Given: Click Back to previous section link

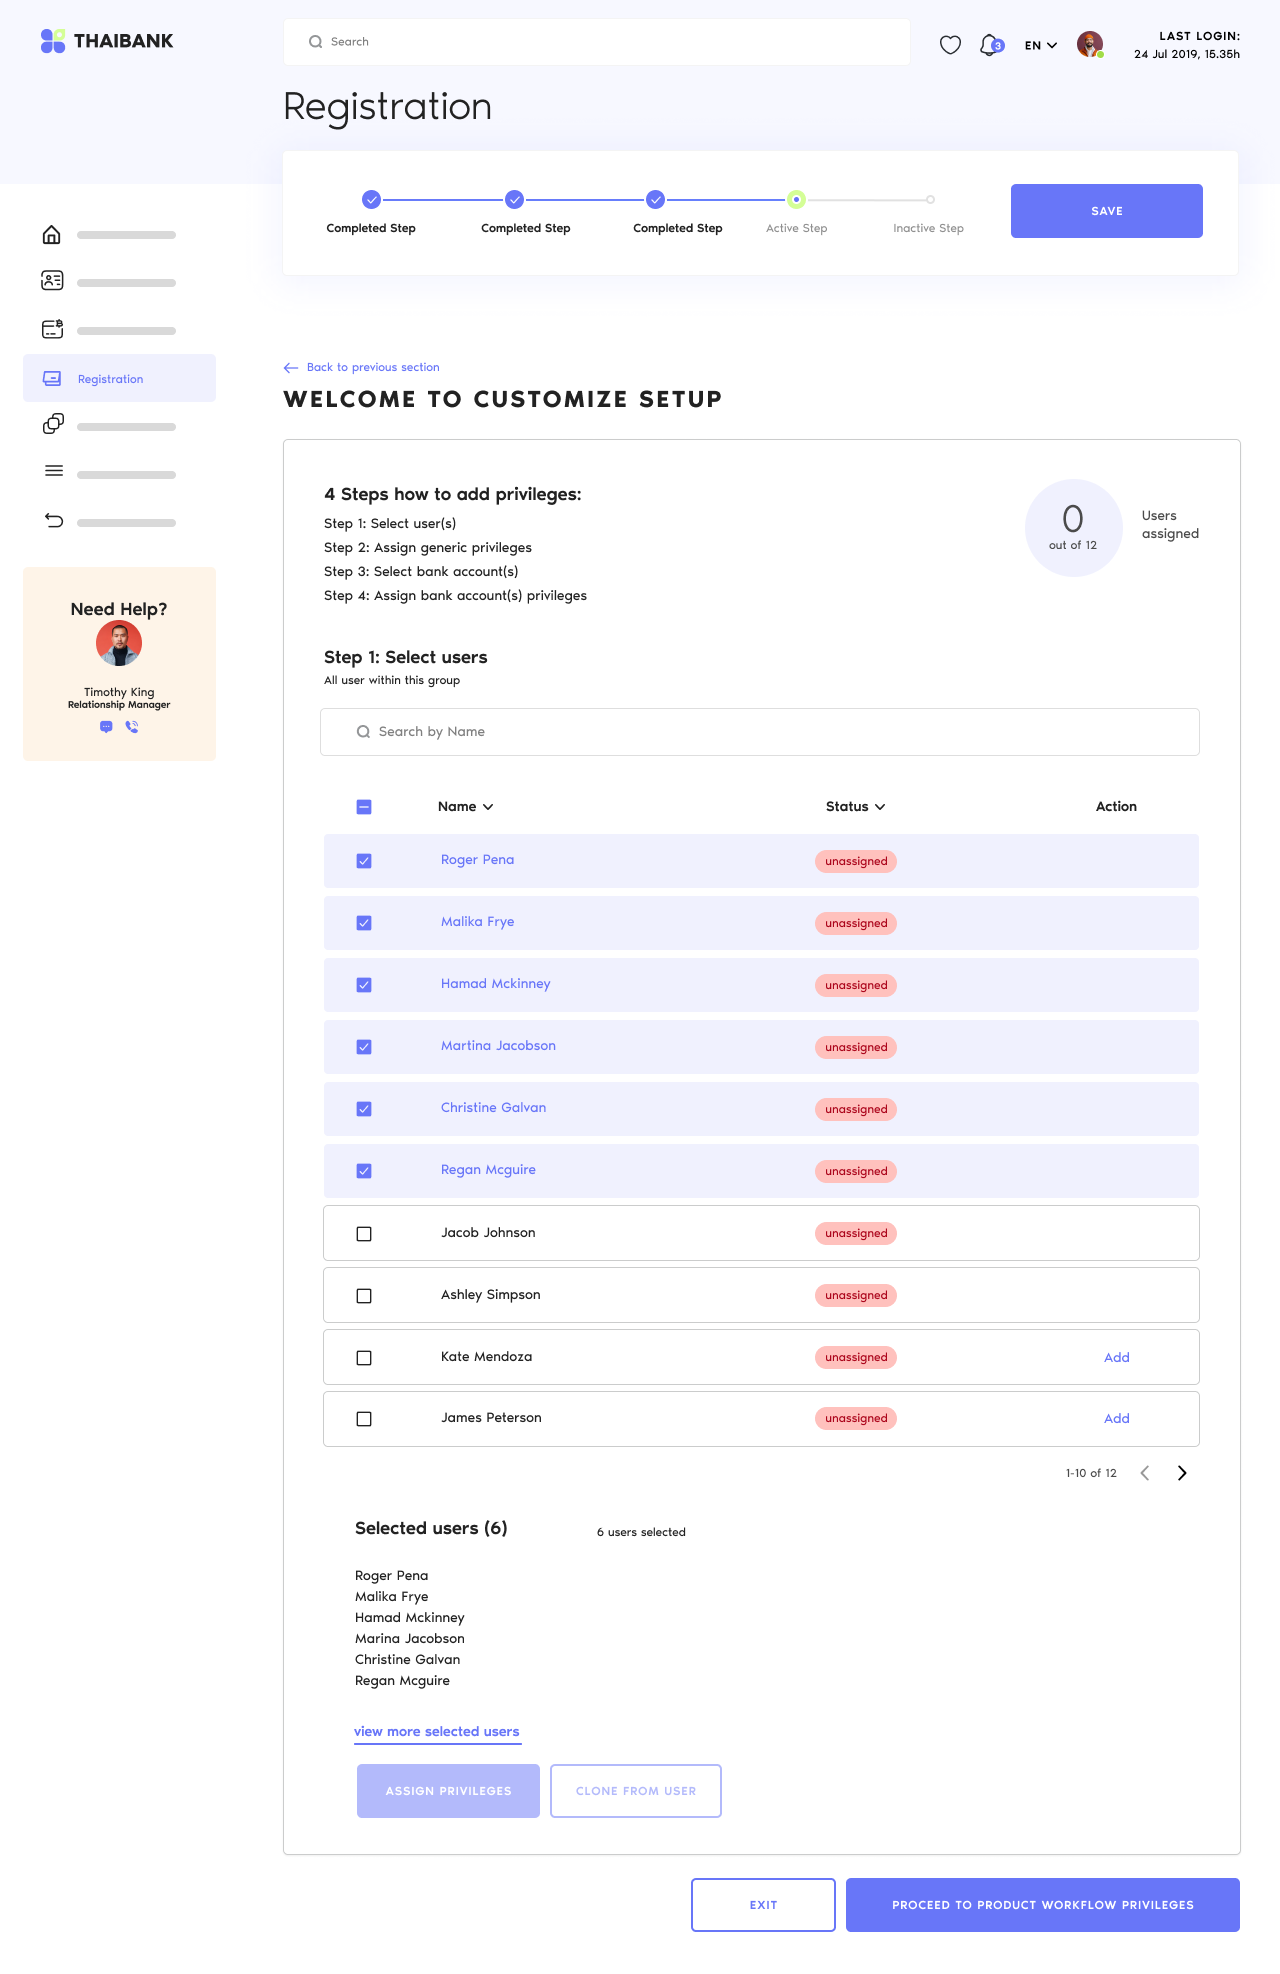Looking at the screenshot, I should pyautogui.click(x=362, y=367).
